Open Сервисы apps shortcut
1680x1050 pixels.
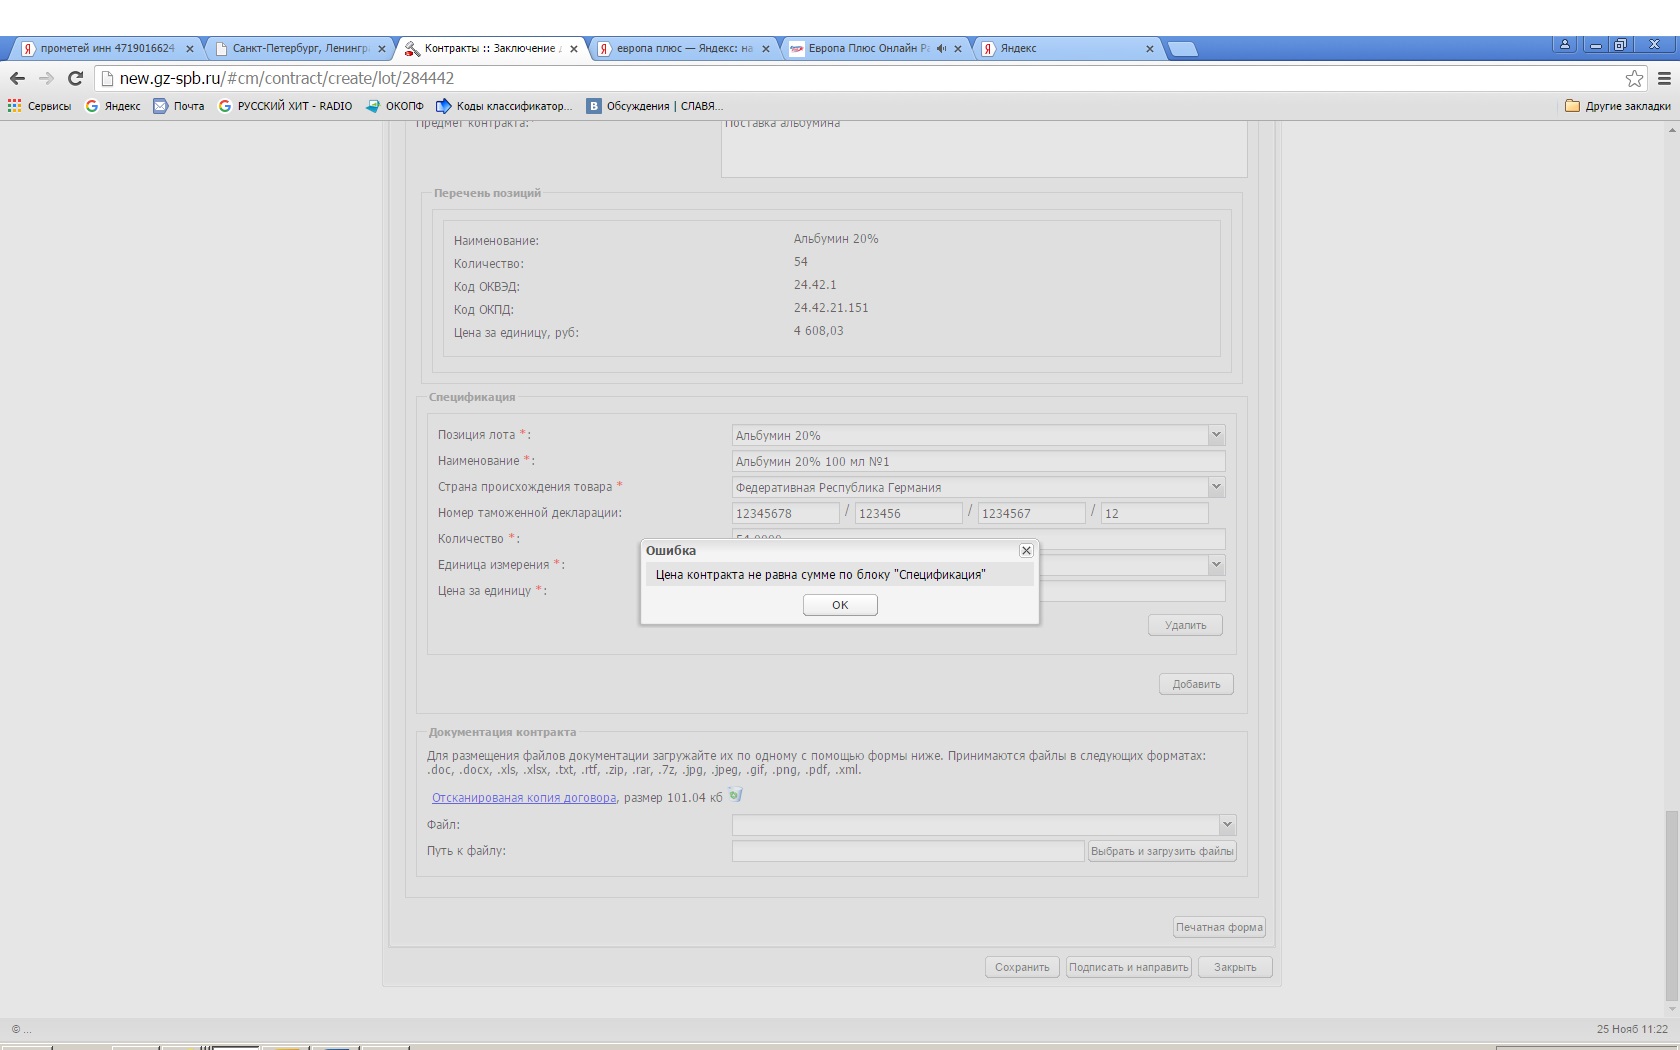(x=39, y=106)
